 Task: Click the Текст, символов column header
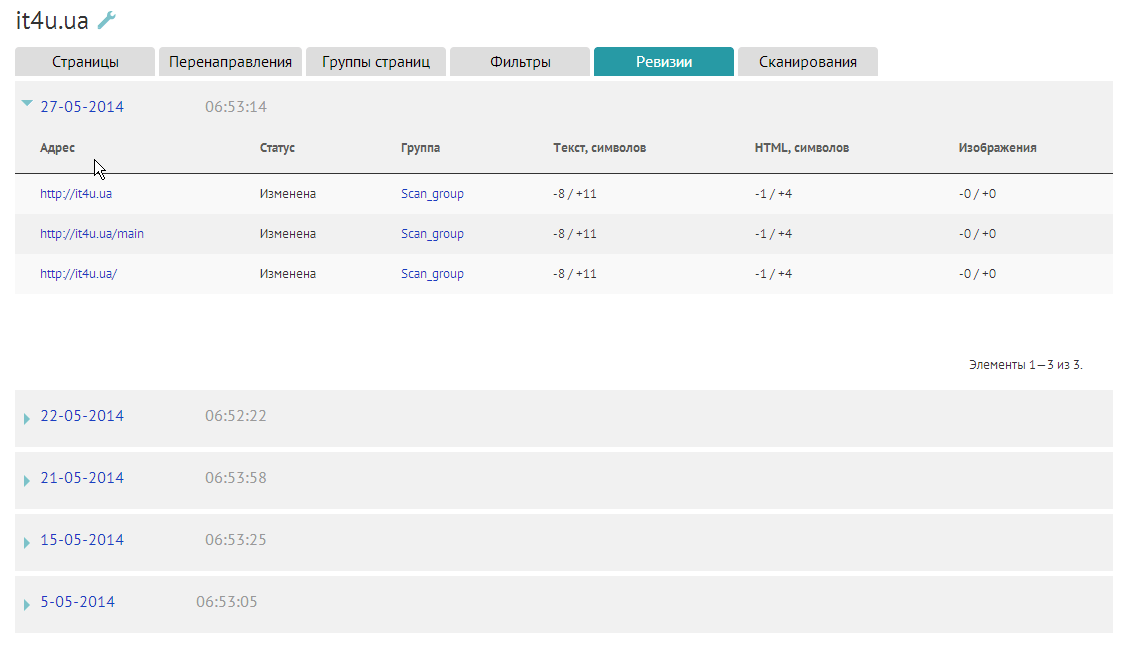(x=599, y=148)
